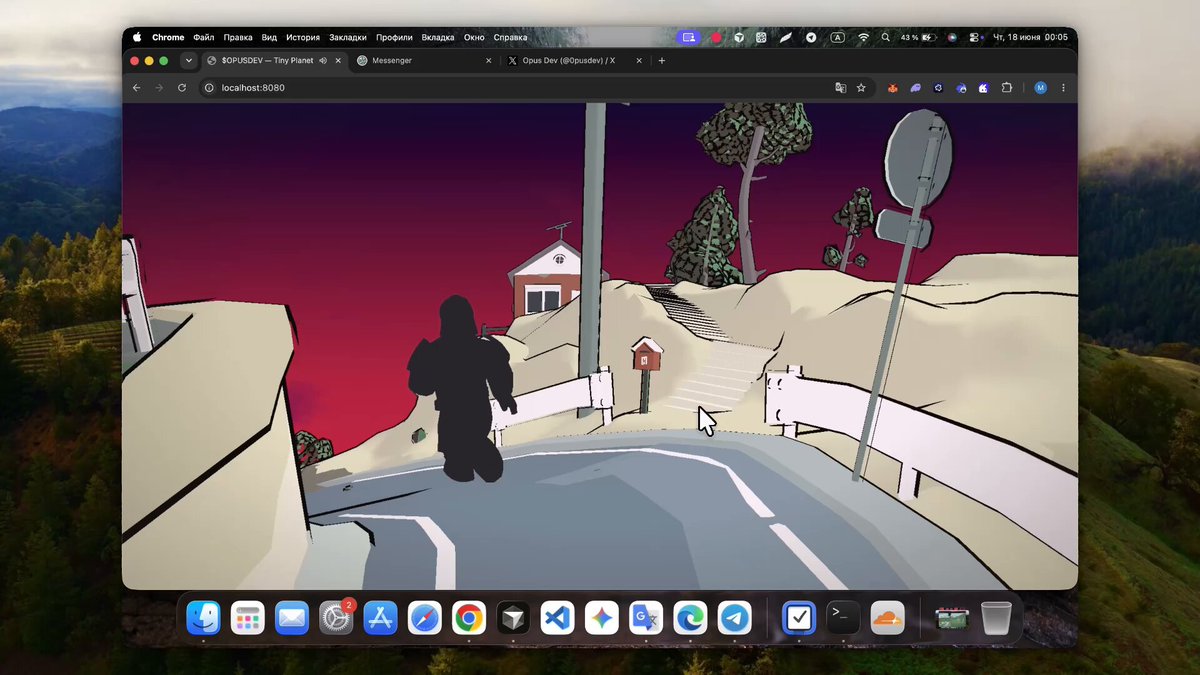Viewport: 1200px width, 675px height.
Task: Open the Окно menu
Action: 474,37
